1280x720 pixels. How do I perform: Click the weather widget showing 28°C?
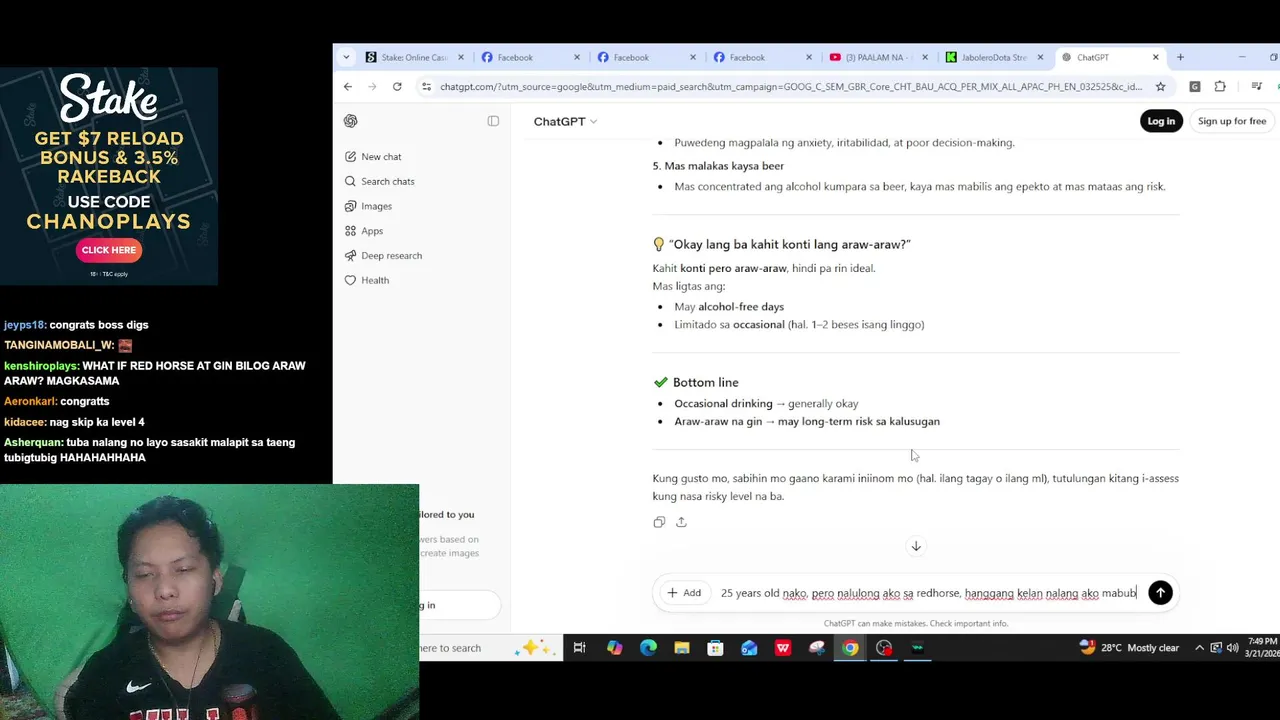[1130, 648]
